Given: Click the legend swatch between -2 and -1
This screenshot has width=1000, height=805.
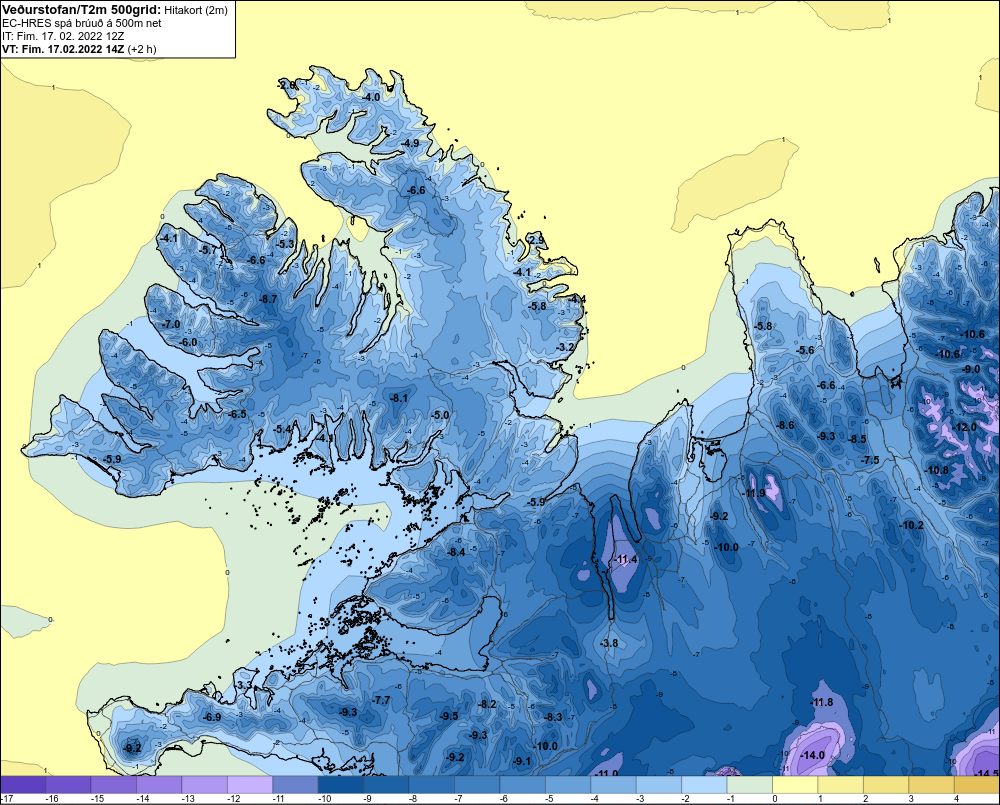Looking at the screenshot, I should pyautogui.click(x=705, y=785).
